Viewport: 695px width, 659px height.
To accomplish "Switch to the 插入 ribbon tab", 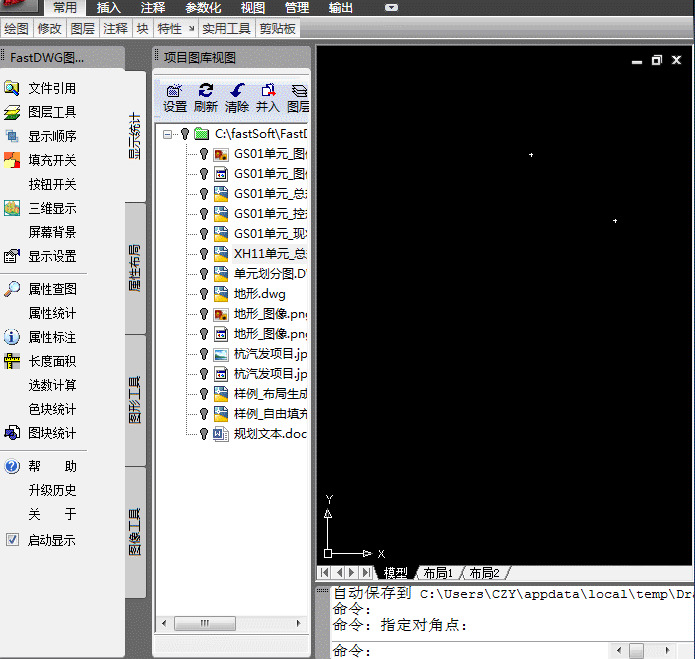I will (x=109, y=8).
